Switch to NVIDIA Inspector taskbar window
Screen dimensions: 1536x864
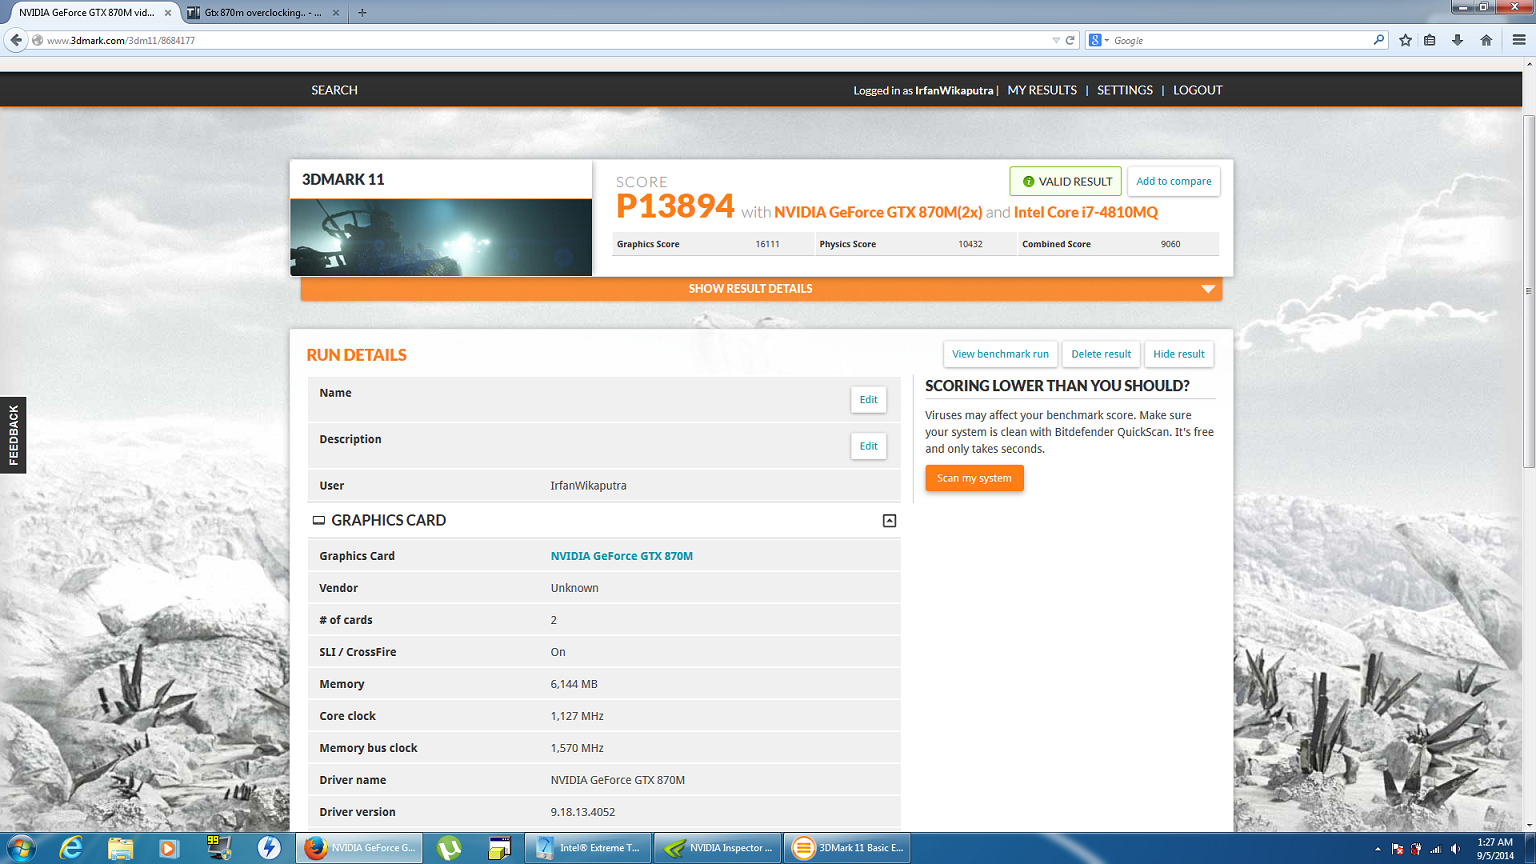pyautogui.click(x=717, y=848)
